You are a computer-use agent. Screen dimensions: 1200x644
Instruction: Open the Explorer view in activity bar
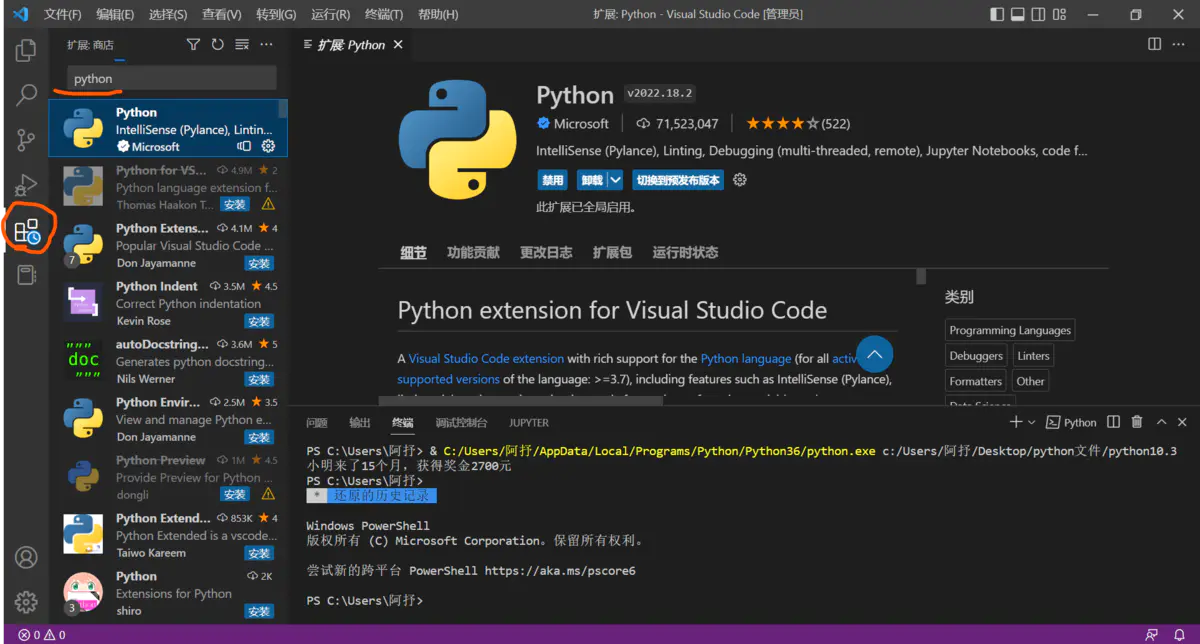coord(26,49)
